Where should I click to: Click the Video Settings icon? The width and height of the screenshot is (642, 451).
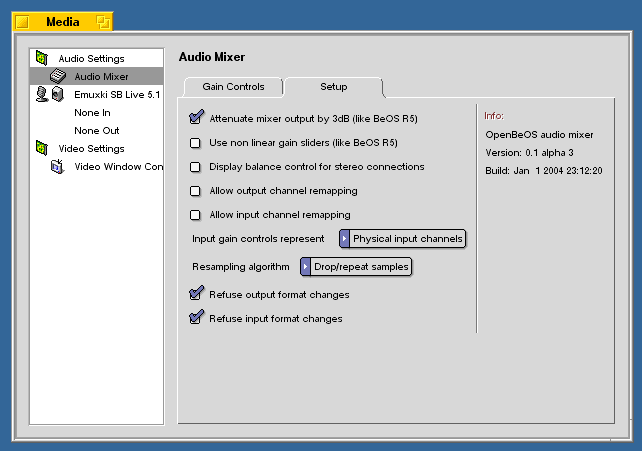pyautogui.click(x=42, y=148)
